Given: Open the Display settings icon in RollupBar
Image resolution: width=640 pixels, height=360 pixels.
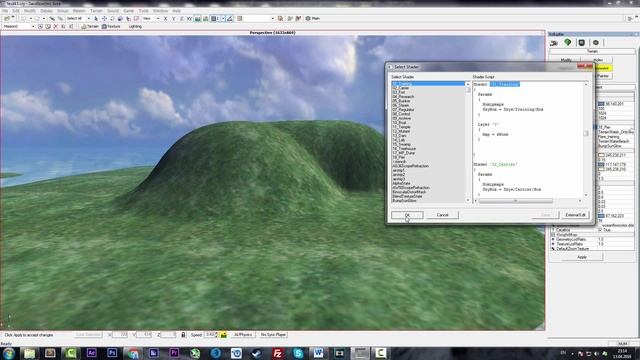Looking at the screenshot, I should point(582,43).
